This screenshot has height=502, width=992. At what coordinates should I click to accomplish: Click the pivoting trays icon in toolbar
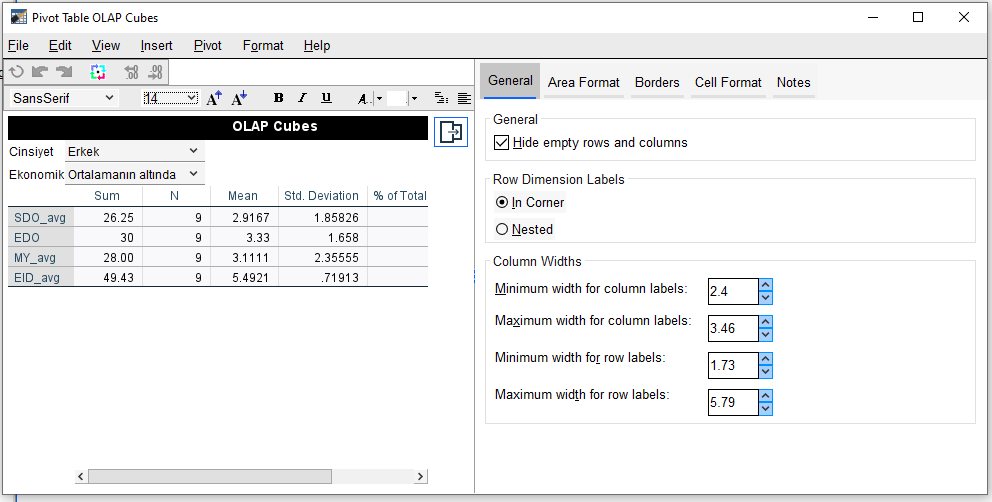click(x=97, y=72)
